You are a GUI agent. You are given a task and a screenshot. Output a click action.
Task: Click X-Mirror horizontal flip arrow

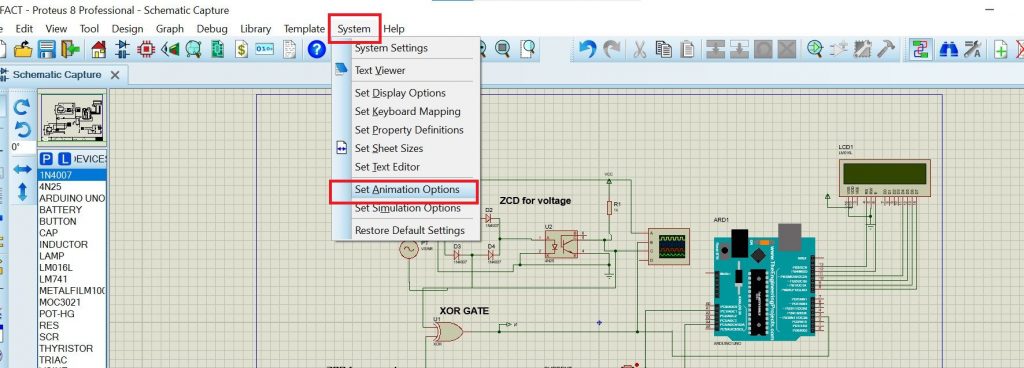click(22, 169)
